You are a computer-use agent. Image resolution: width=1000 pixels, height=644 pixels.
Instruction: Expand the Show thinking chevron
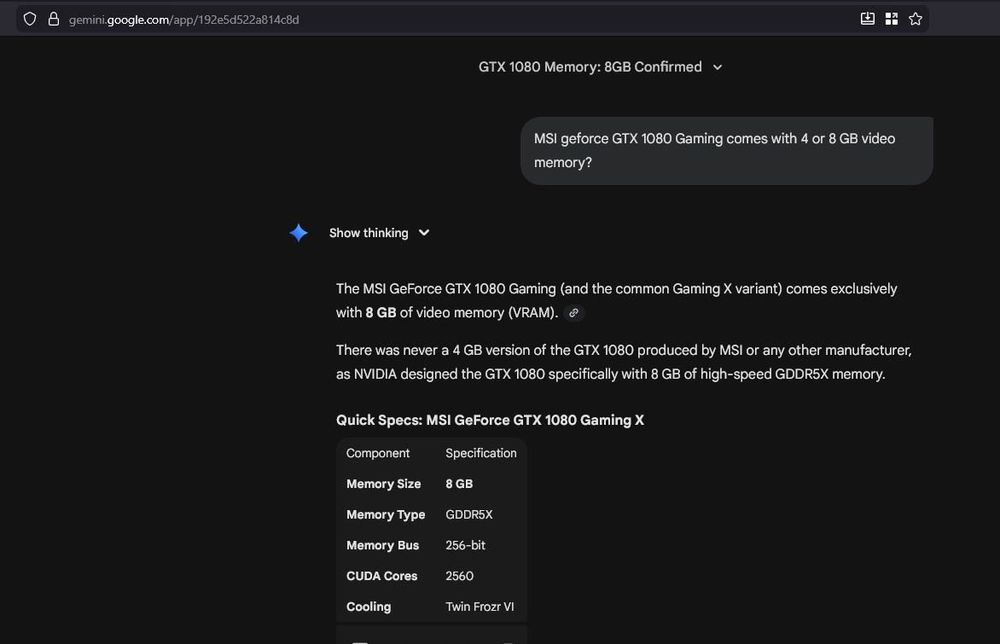pyautogui.click(x=424, y=233)
